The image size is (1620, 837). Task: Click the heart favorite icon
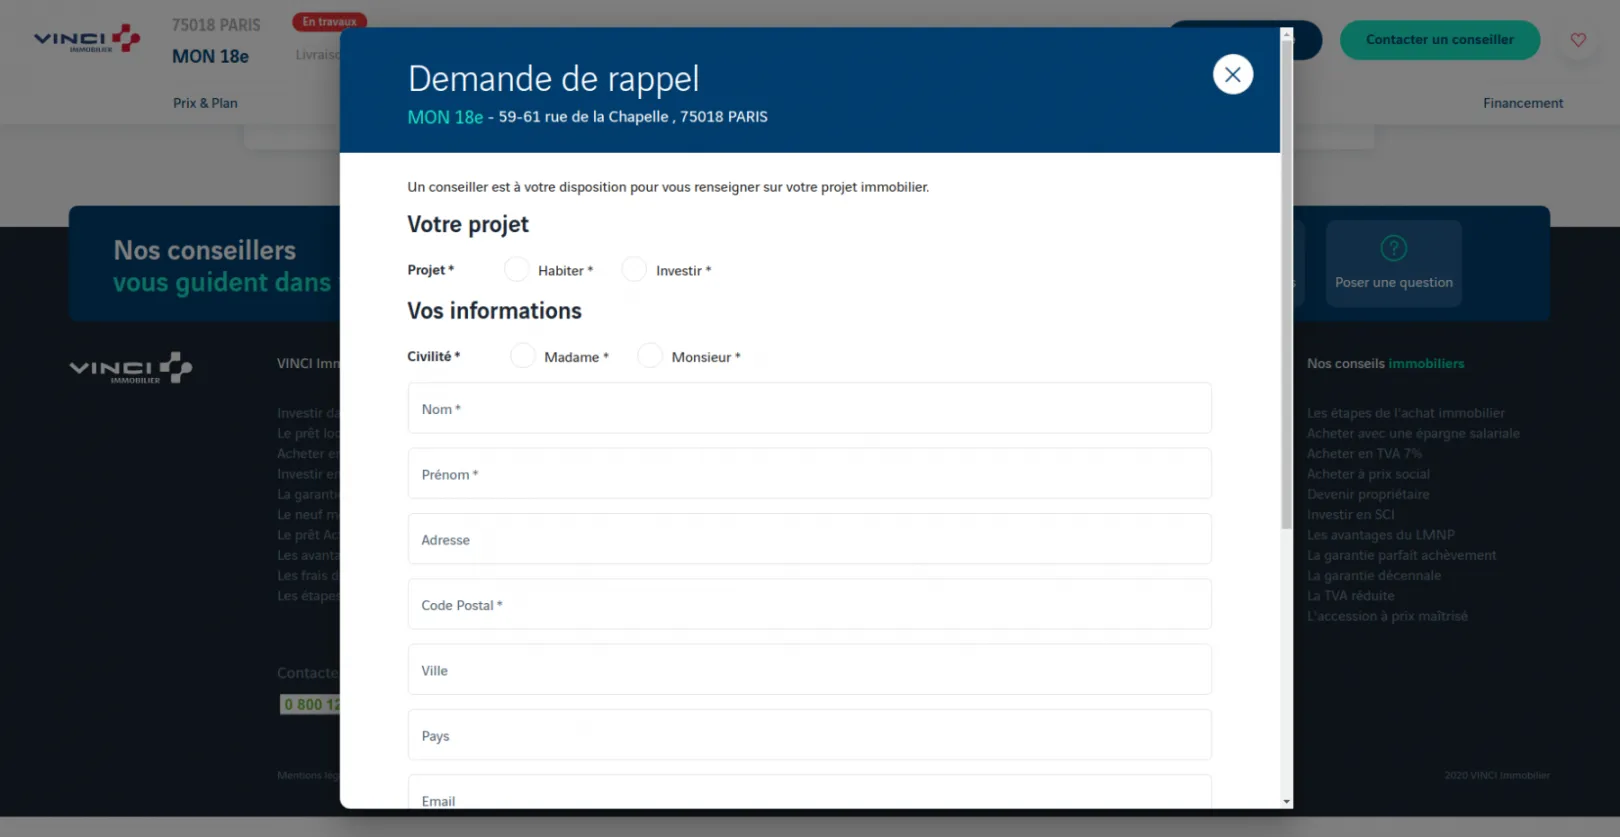[x=1578, y=40]
